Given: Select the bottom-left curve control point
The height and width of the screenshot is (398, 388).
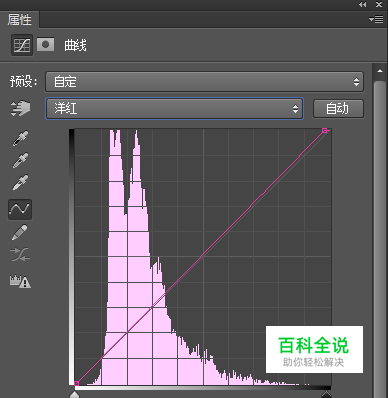Looking at the screenshot, I should [x=76, y=384].
